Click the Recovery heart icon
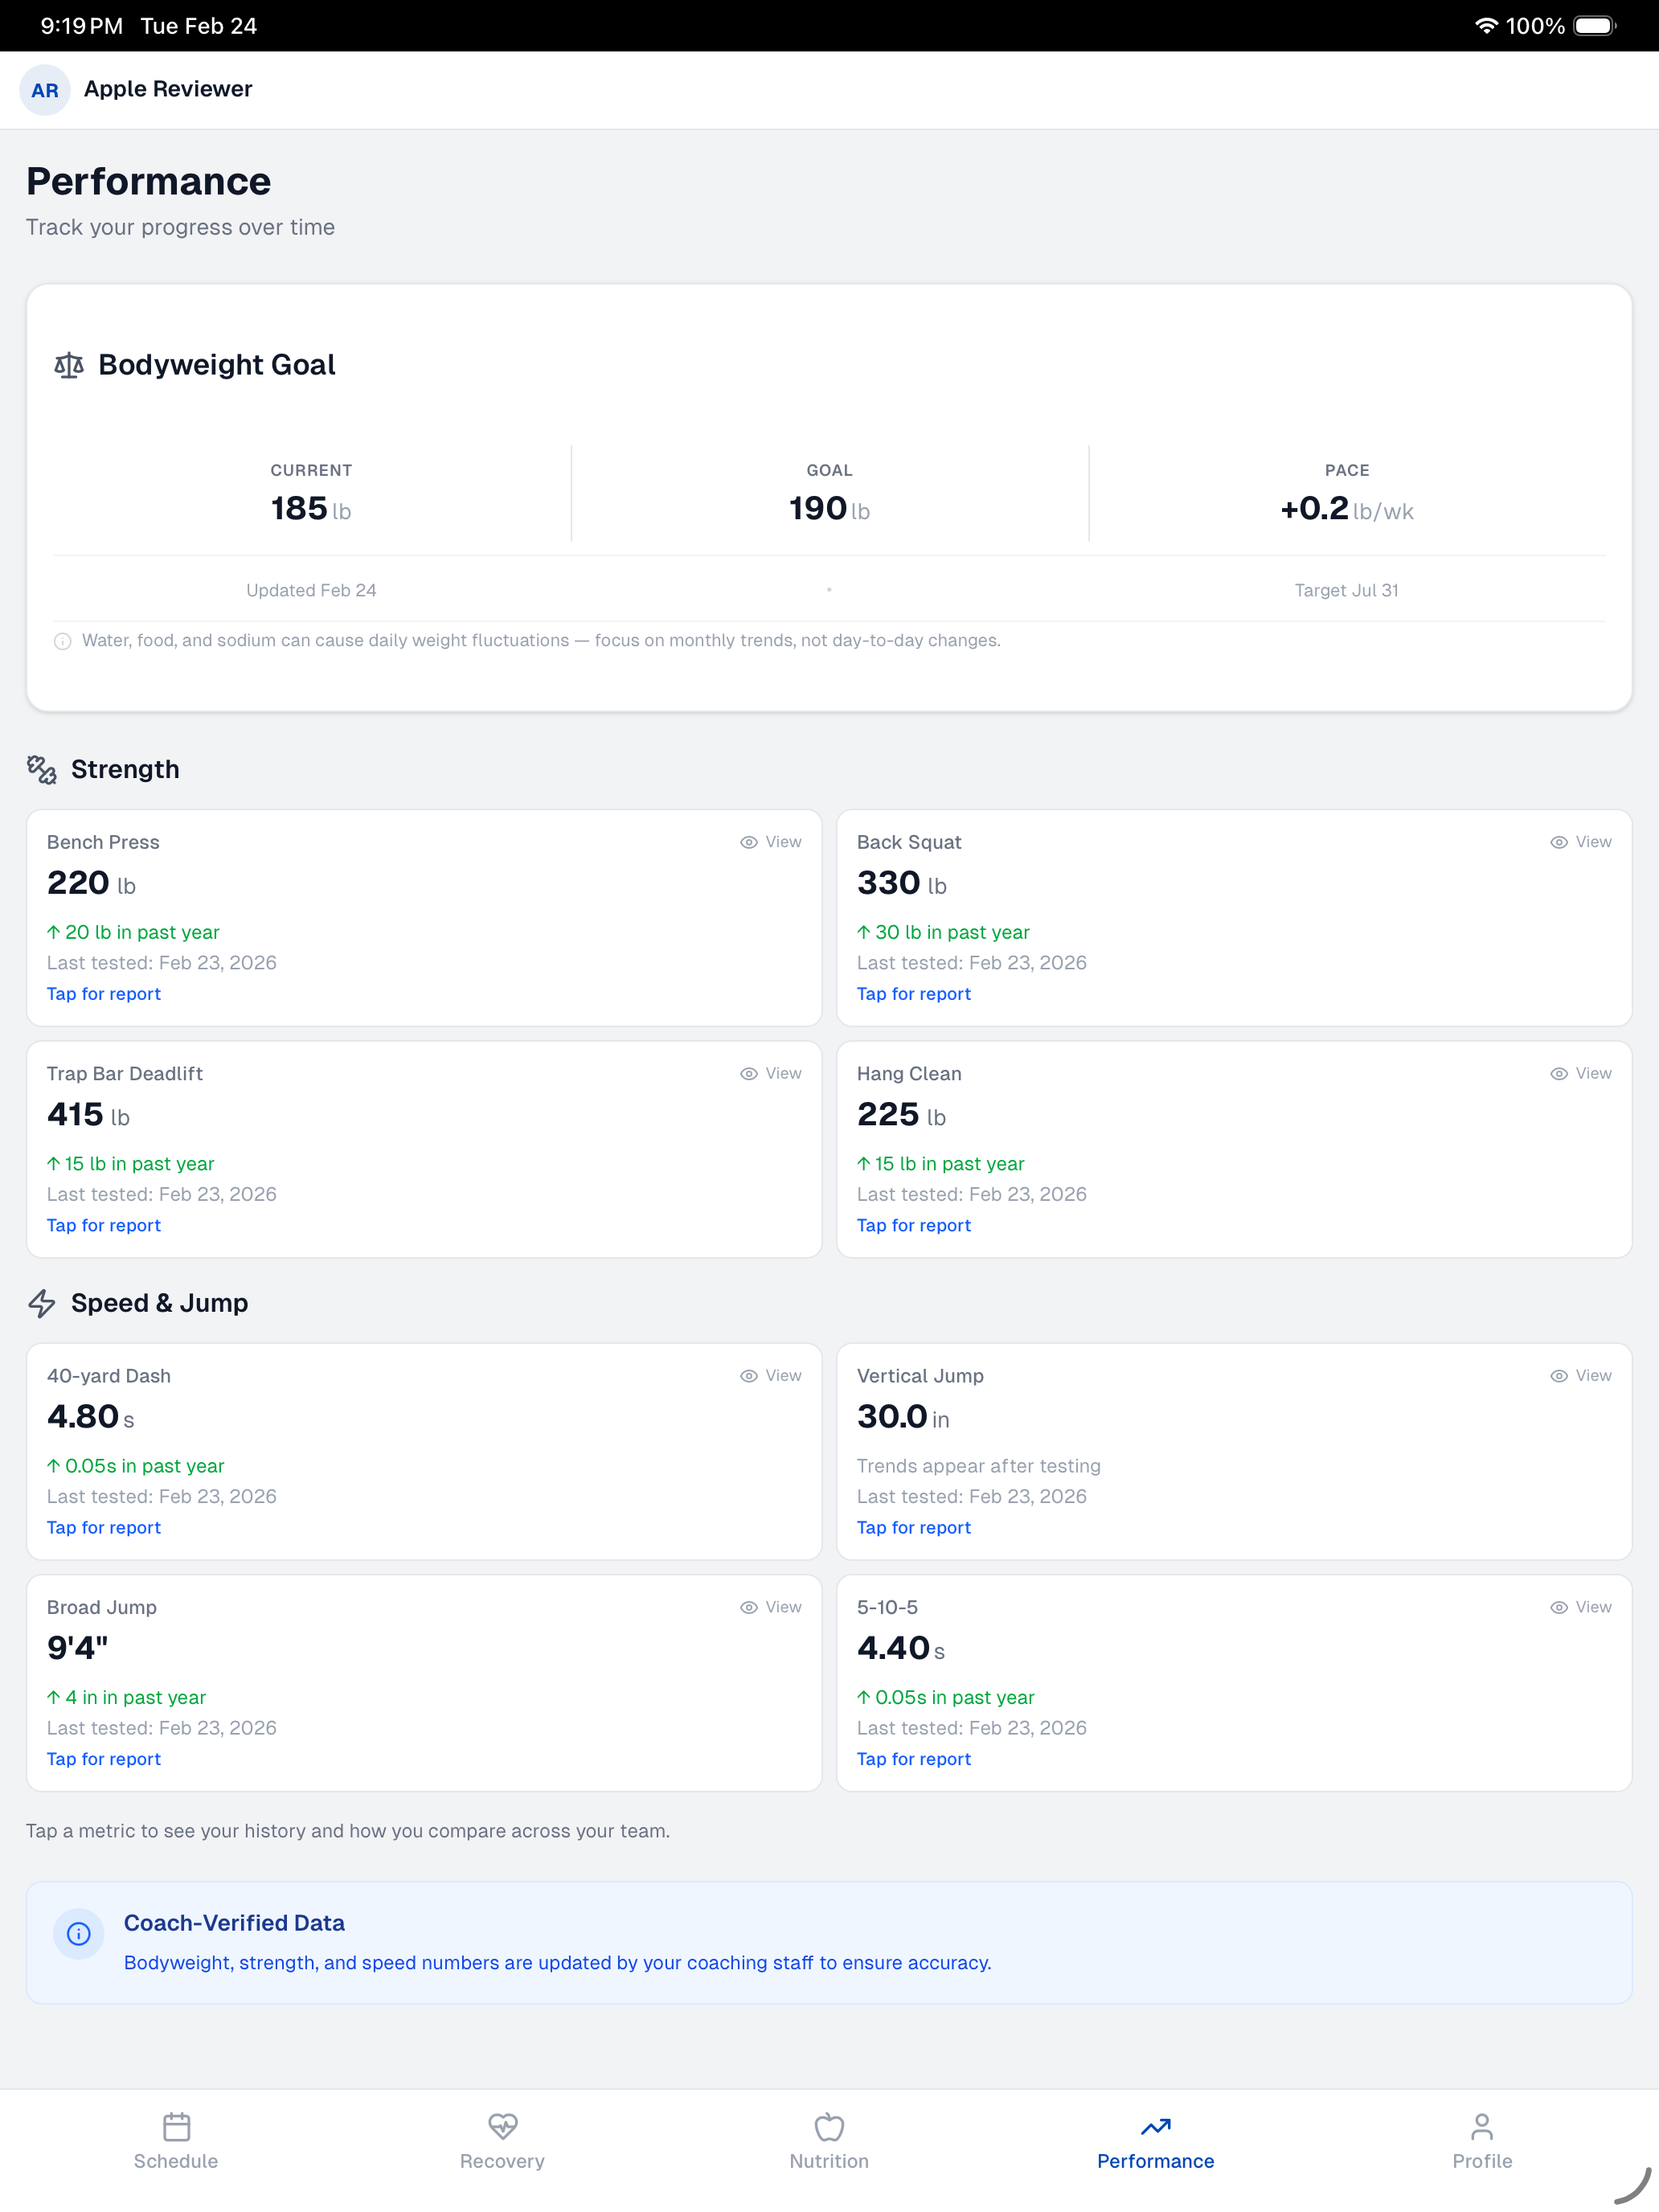1659x2212 pixels. click(x=502, y=2126)
